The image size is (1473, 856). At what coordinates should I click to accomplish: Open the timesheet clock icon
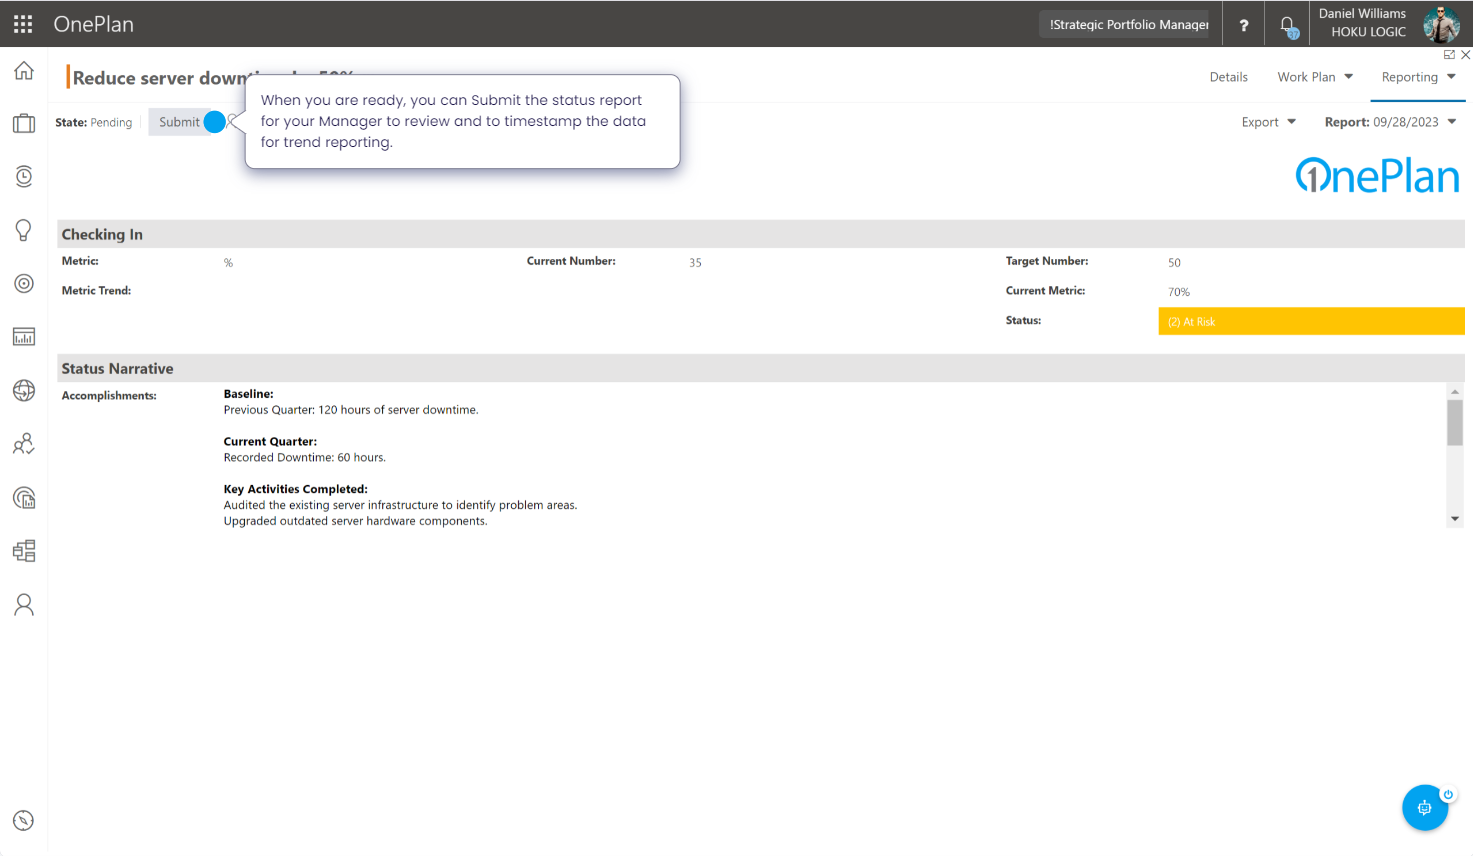[x=24, y=177]
